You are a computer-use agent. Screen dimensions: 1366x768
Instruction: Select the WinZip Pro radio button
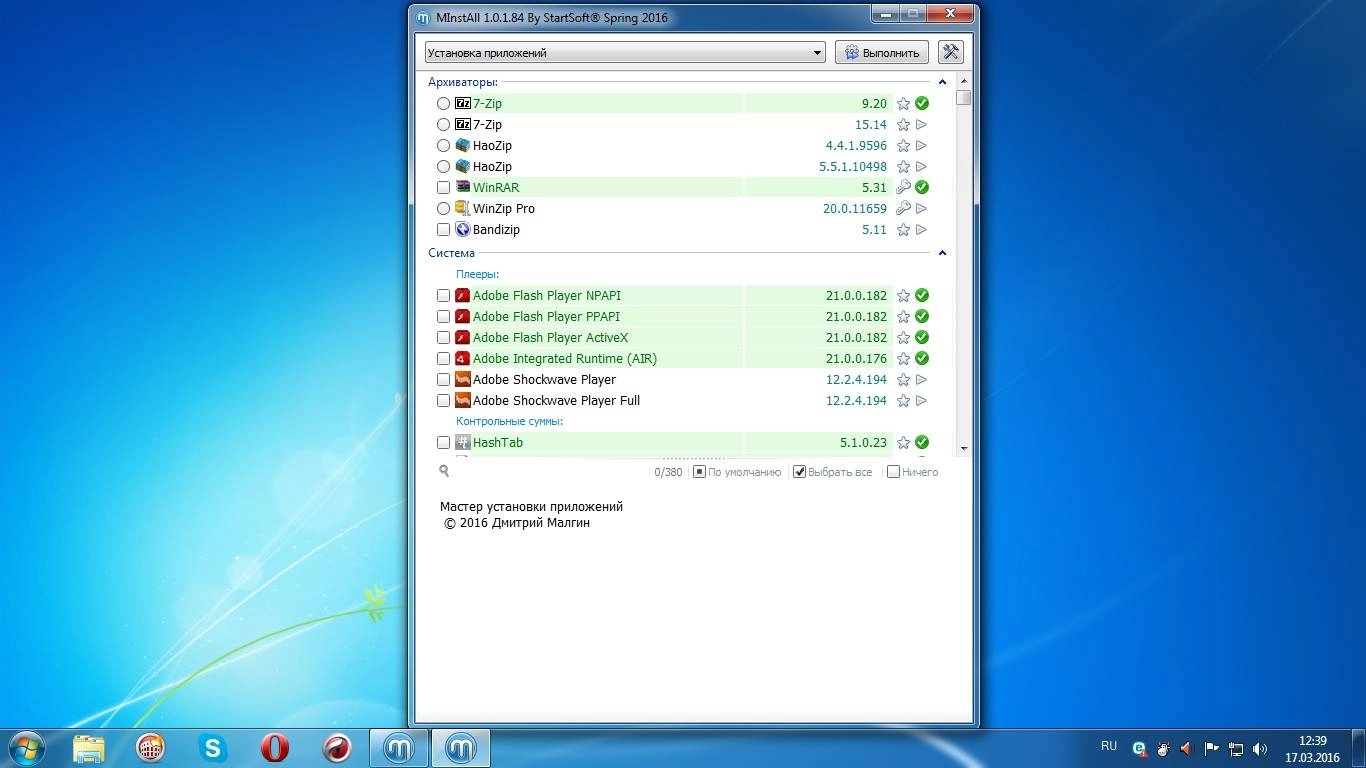tap(443, 208)
